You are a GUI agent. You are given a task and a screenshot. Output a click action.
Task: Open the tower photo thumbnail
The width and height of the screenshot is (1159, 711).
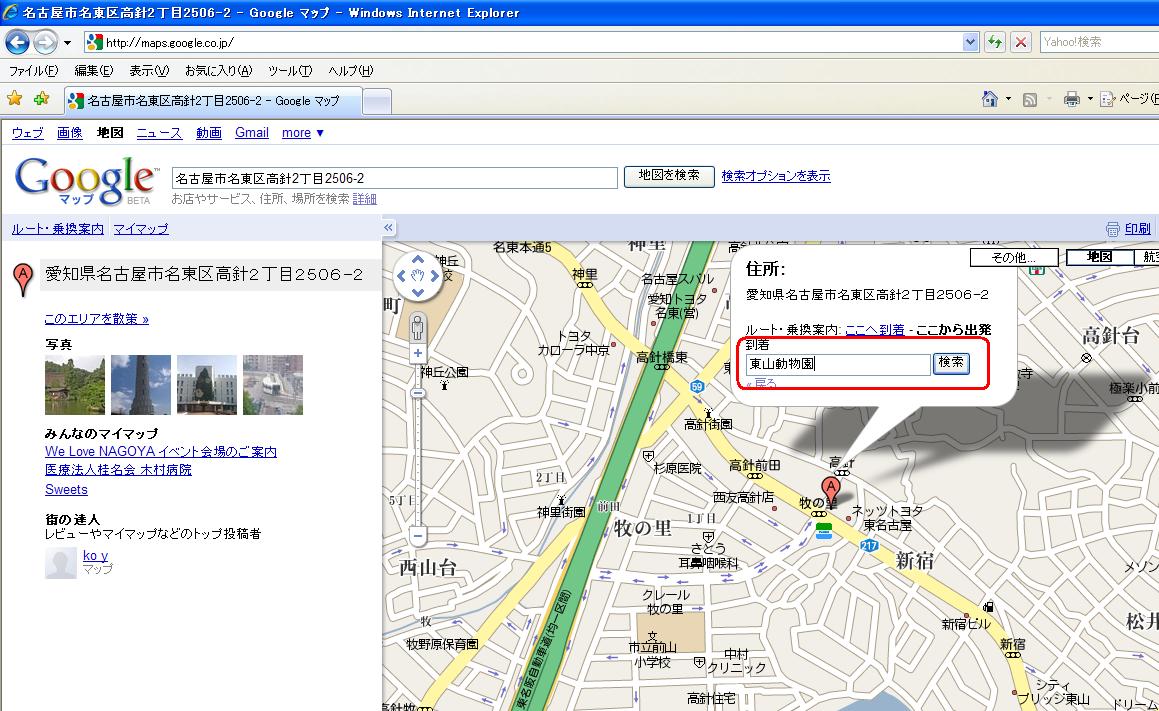tap(140, 384)
